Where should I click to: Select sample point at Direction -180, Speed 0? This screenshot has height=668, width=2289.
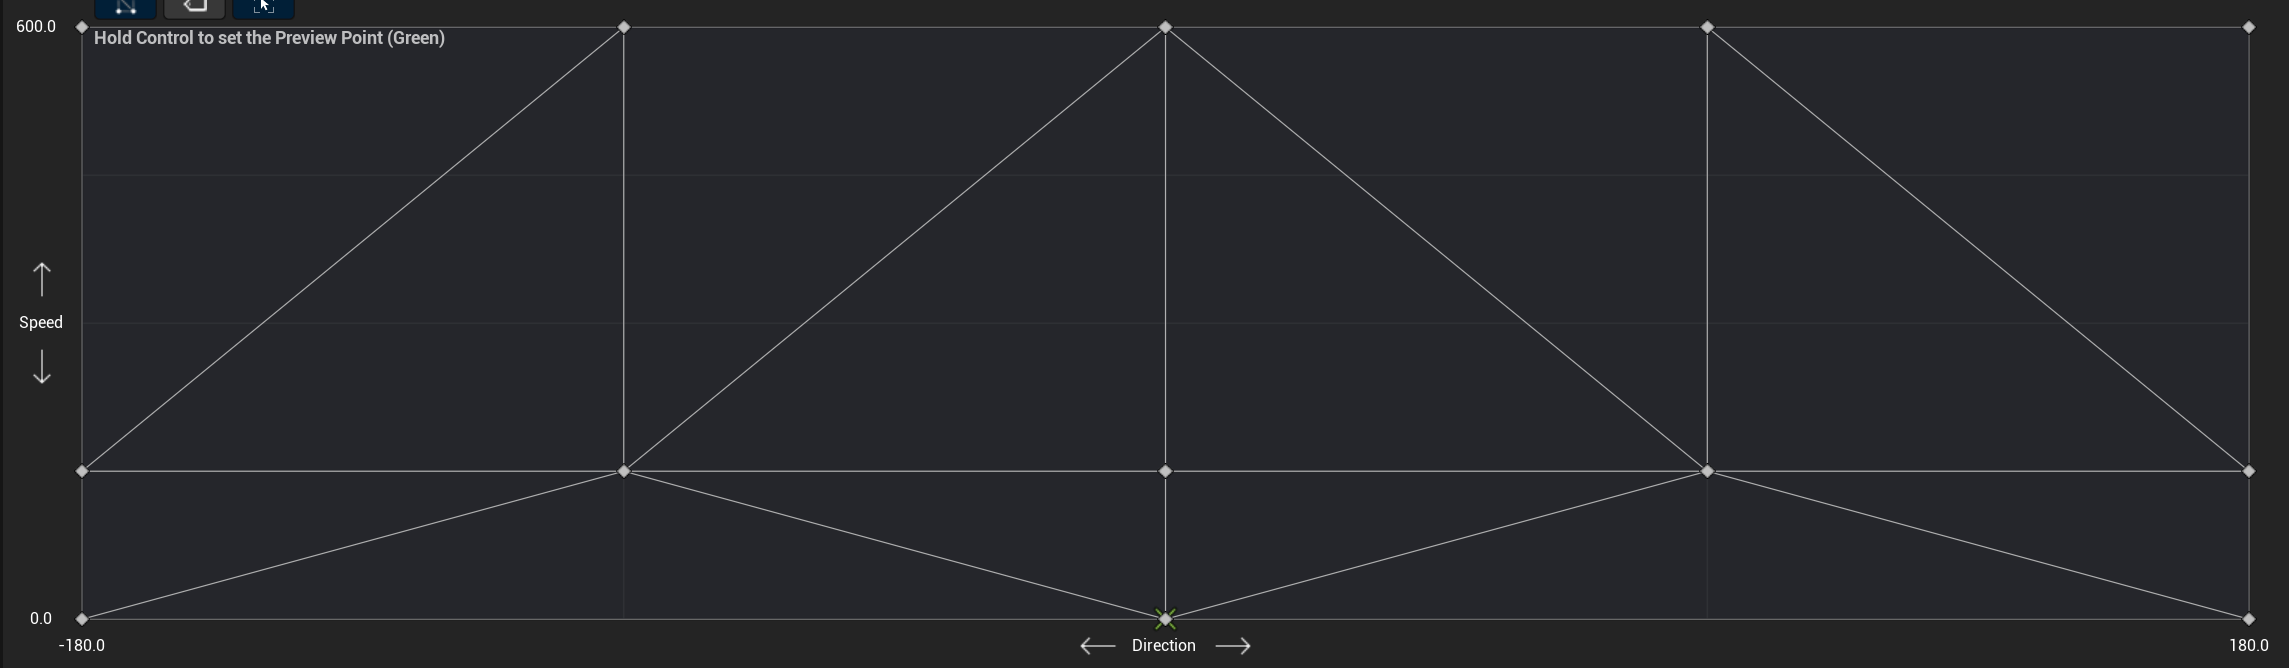(82, 619)
